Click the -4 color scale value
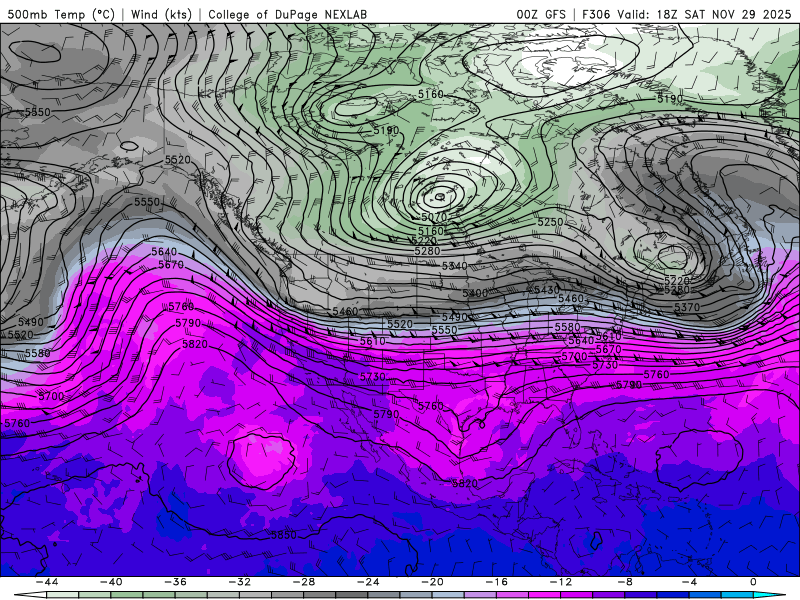 coord(689,582)
